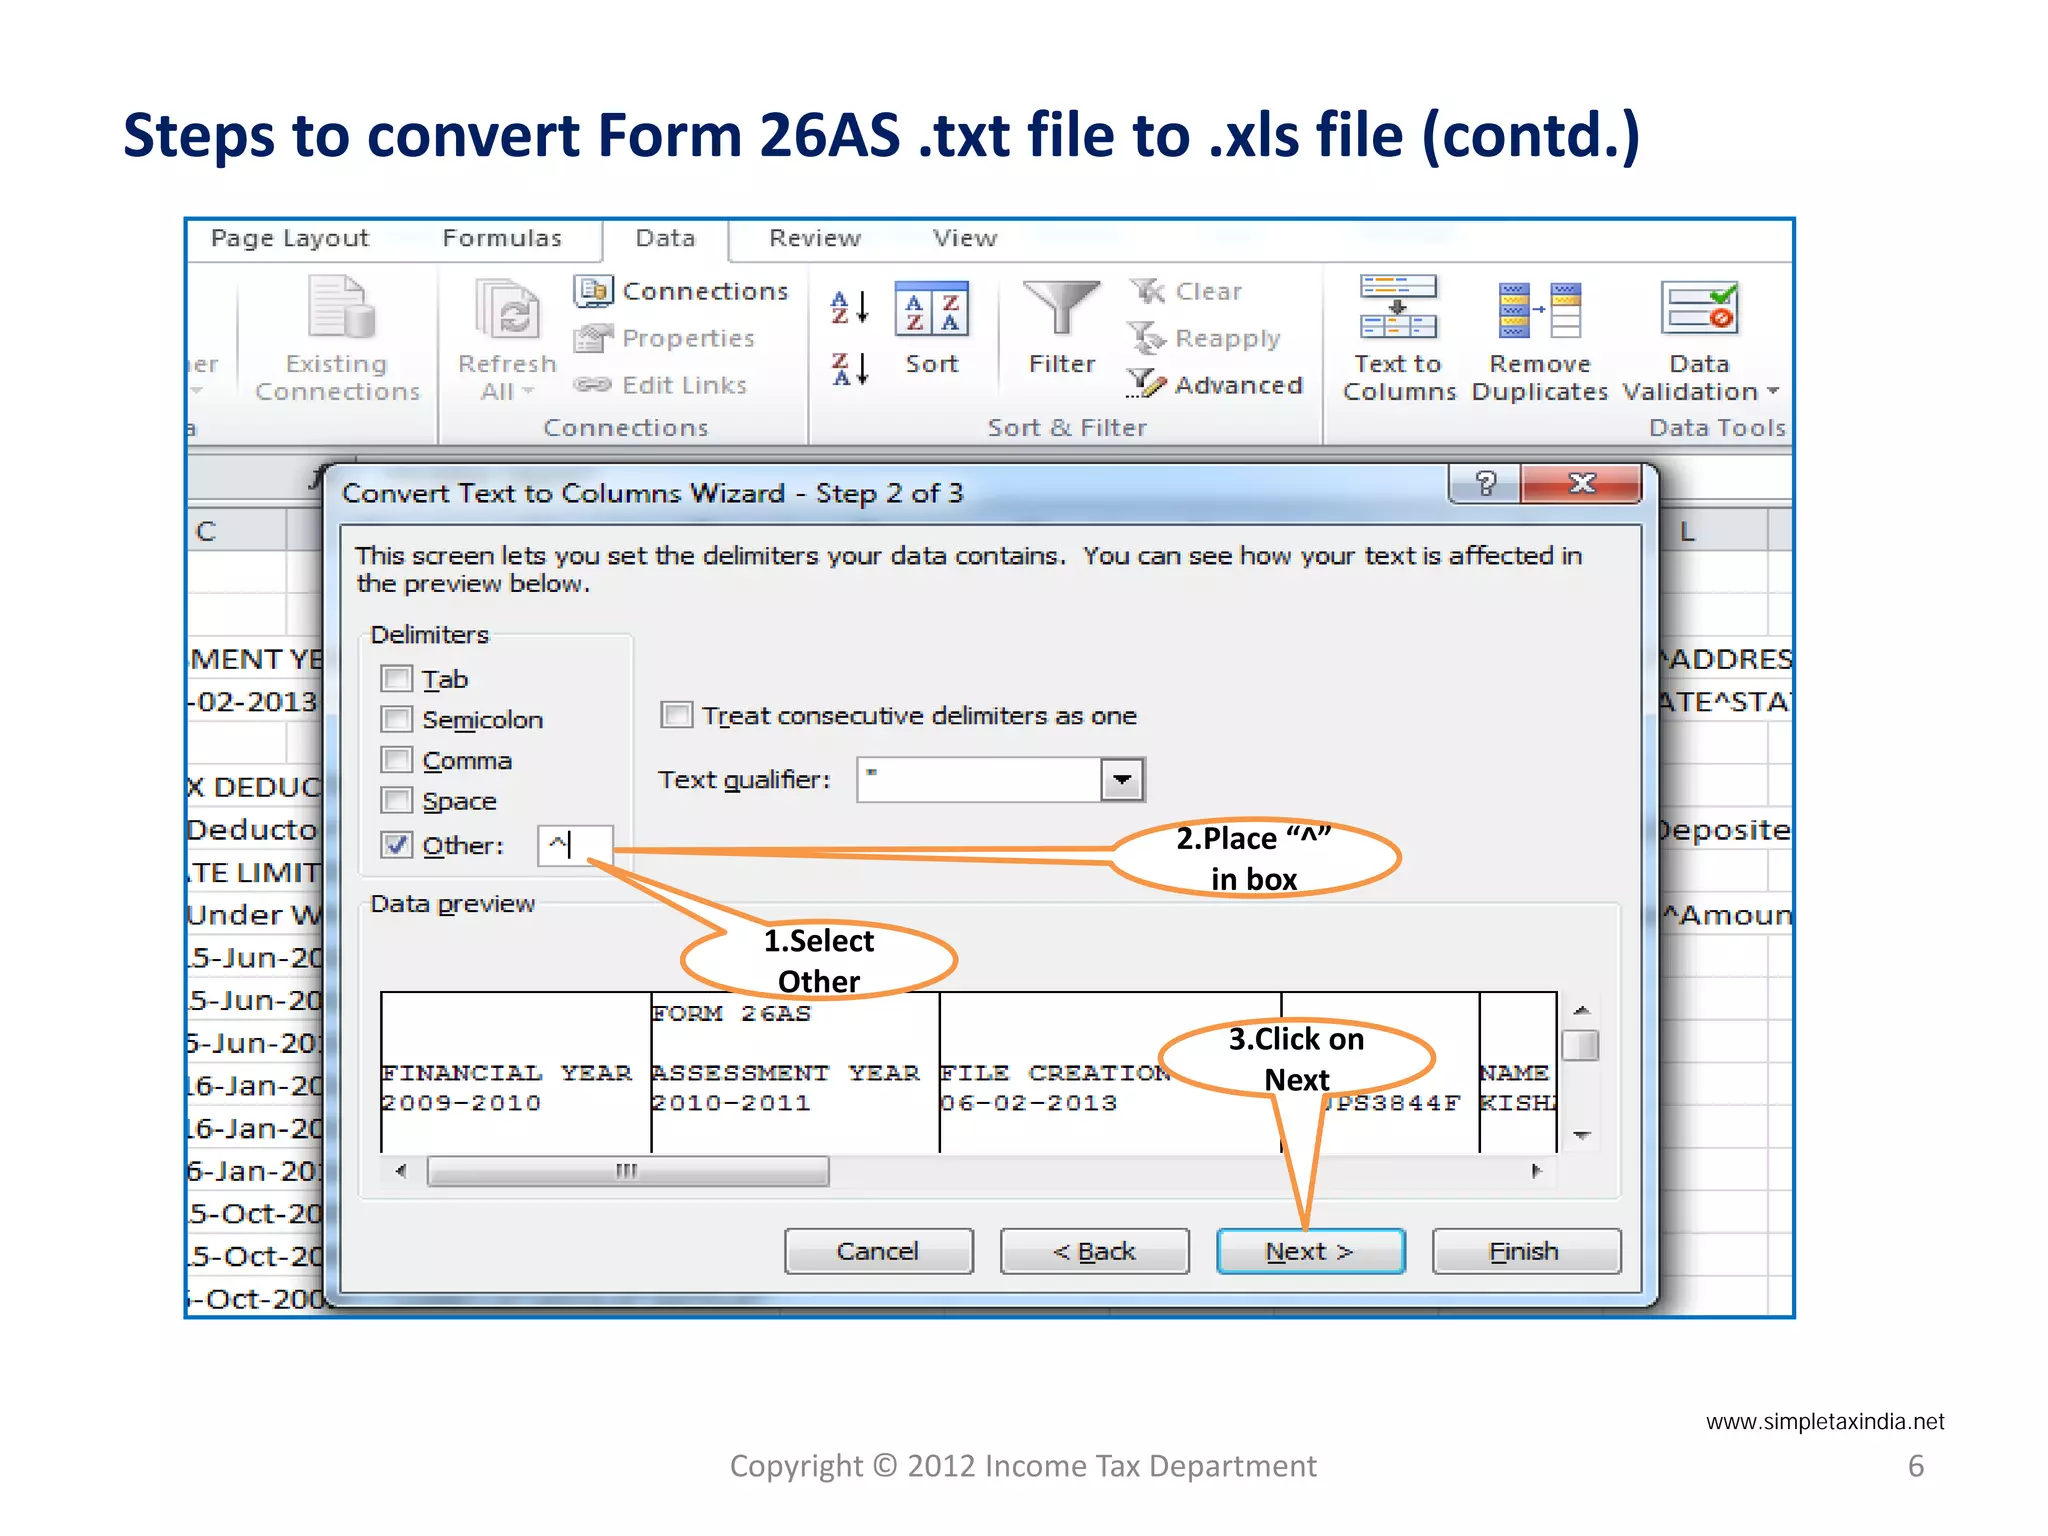The height and width of the screenshot is (1536, 2048).
Task: Click the Clear filter icon
Action: [1147, 291]
